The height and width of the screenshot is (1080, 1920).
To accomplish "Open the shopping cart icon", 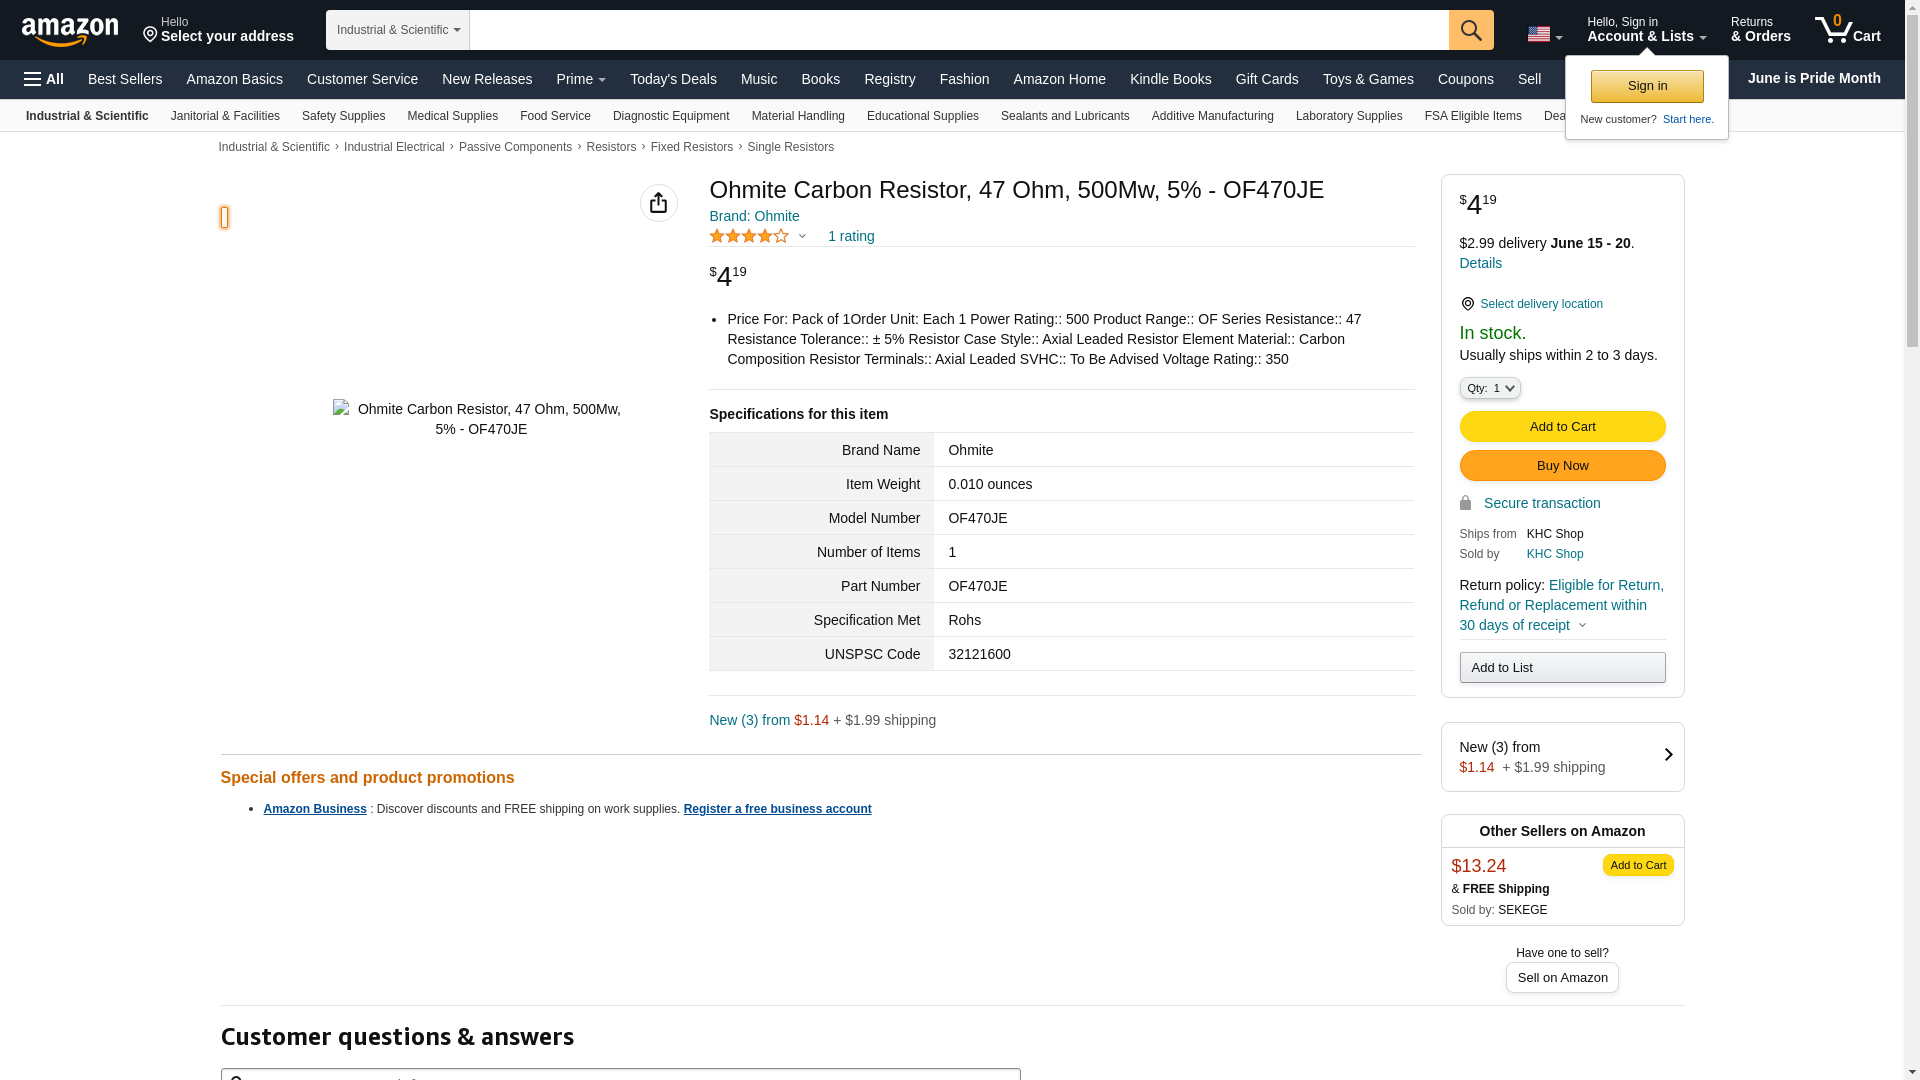I will click(x=1846, y=30).
